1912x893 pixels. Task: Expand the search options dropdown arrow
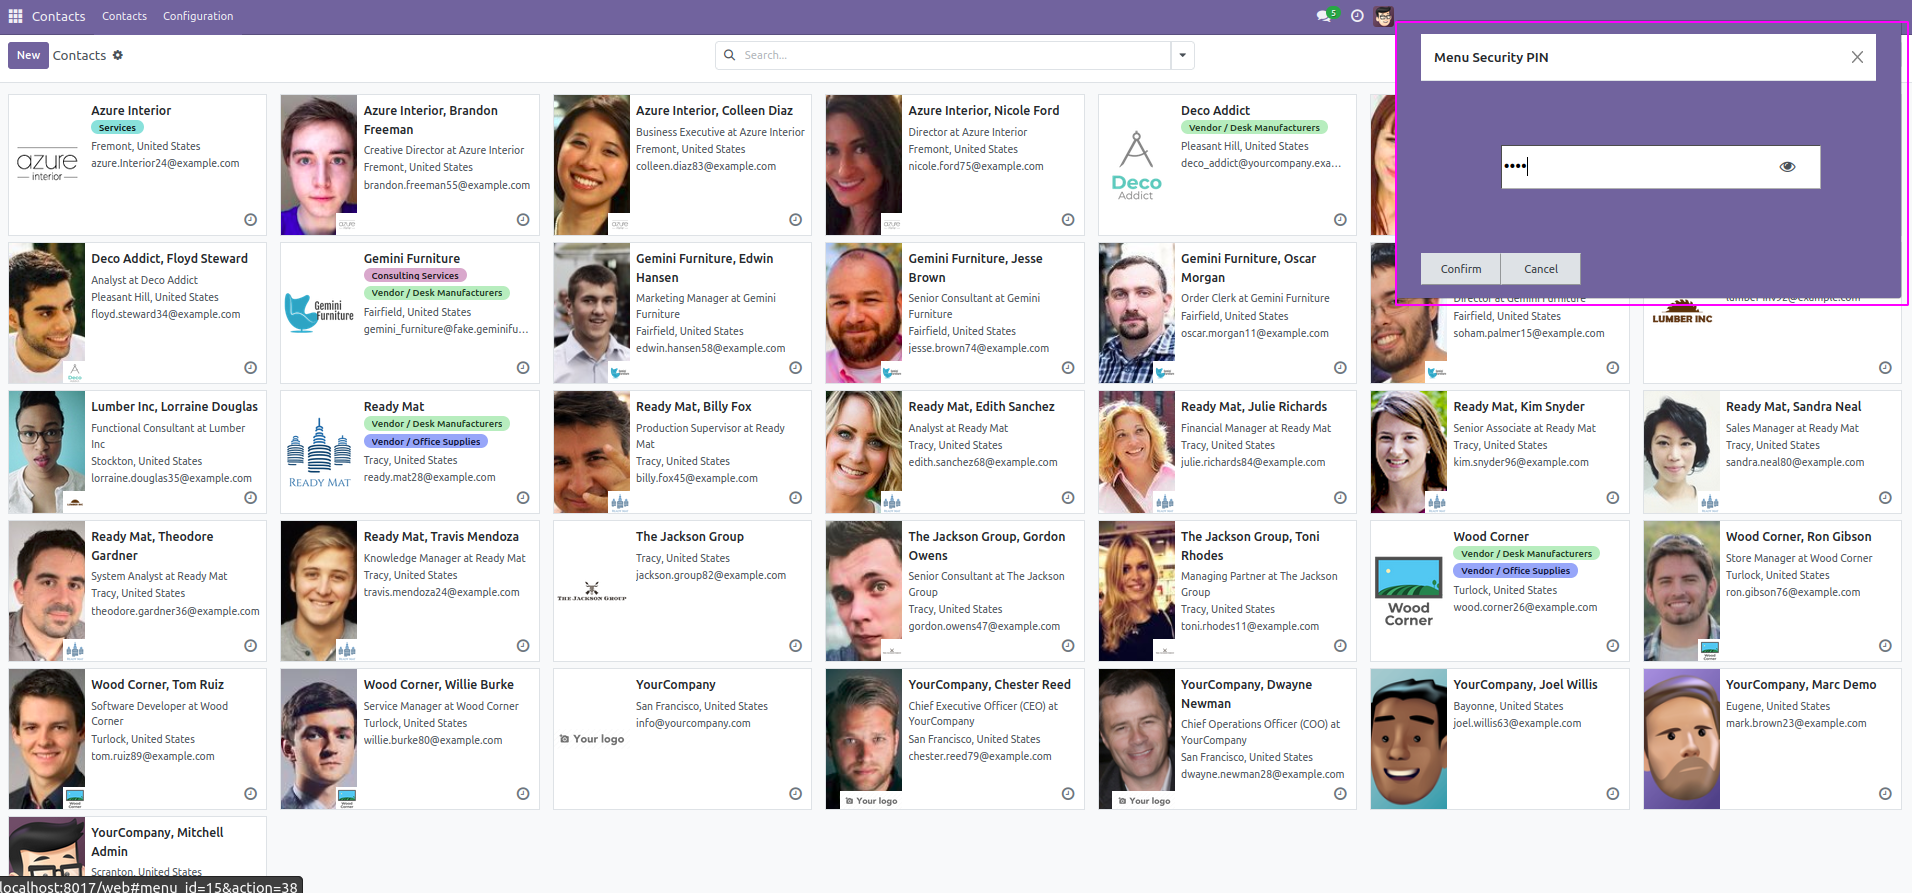tap(1183, 55)
